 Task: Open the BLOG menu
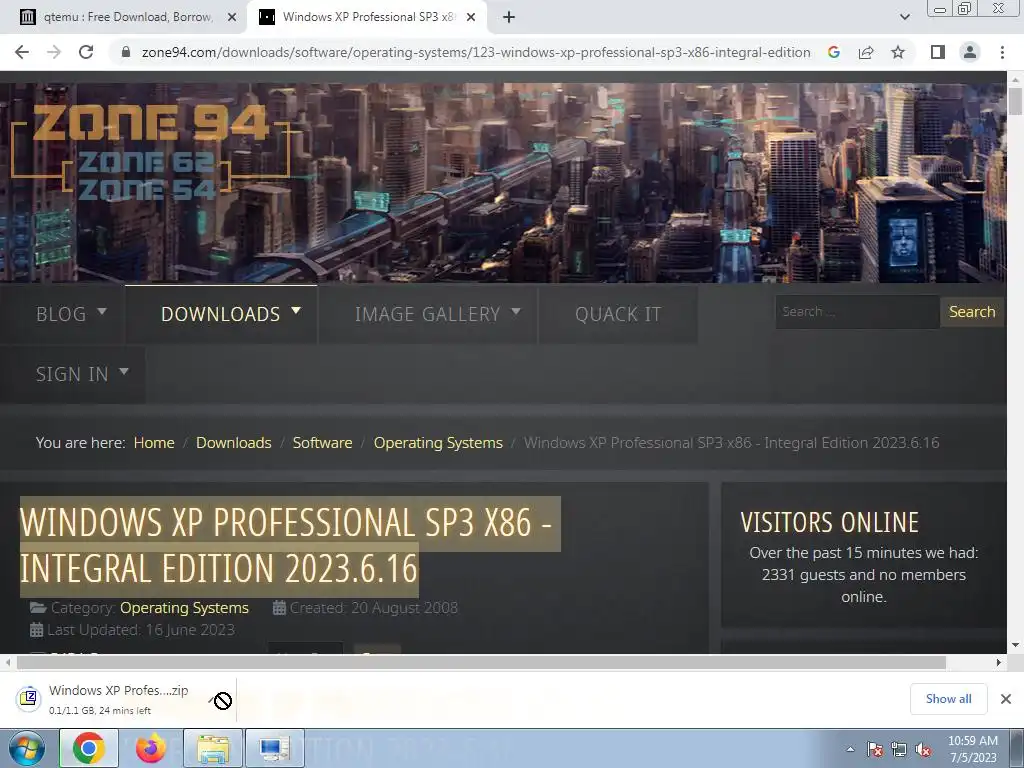70,314
